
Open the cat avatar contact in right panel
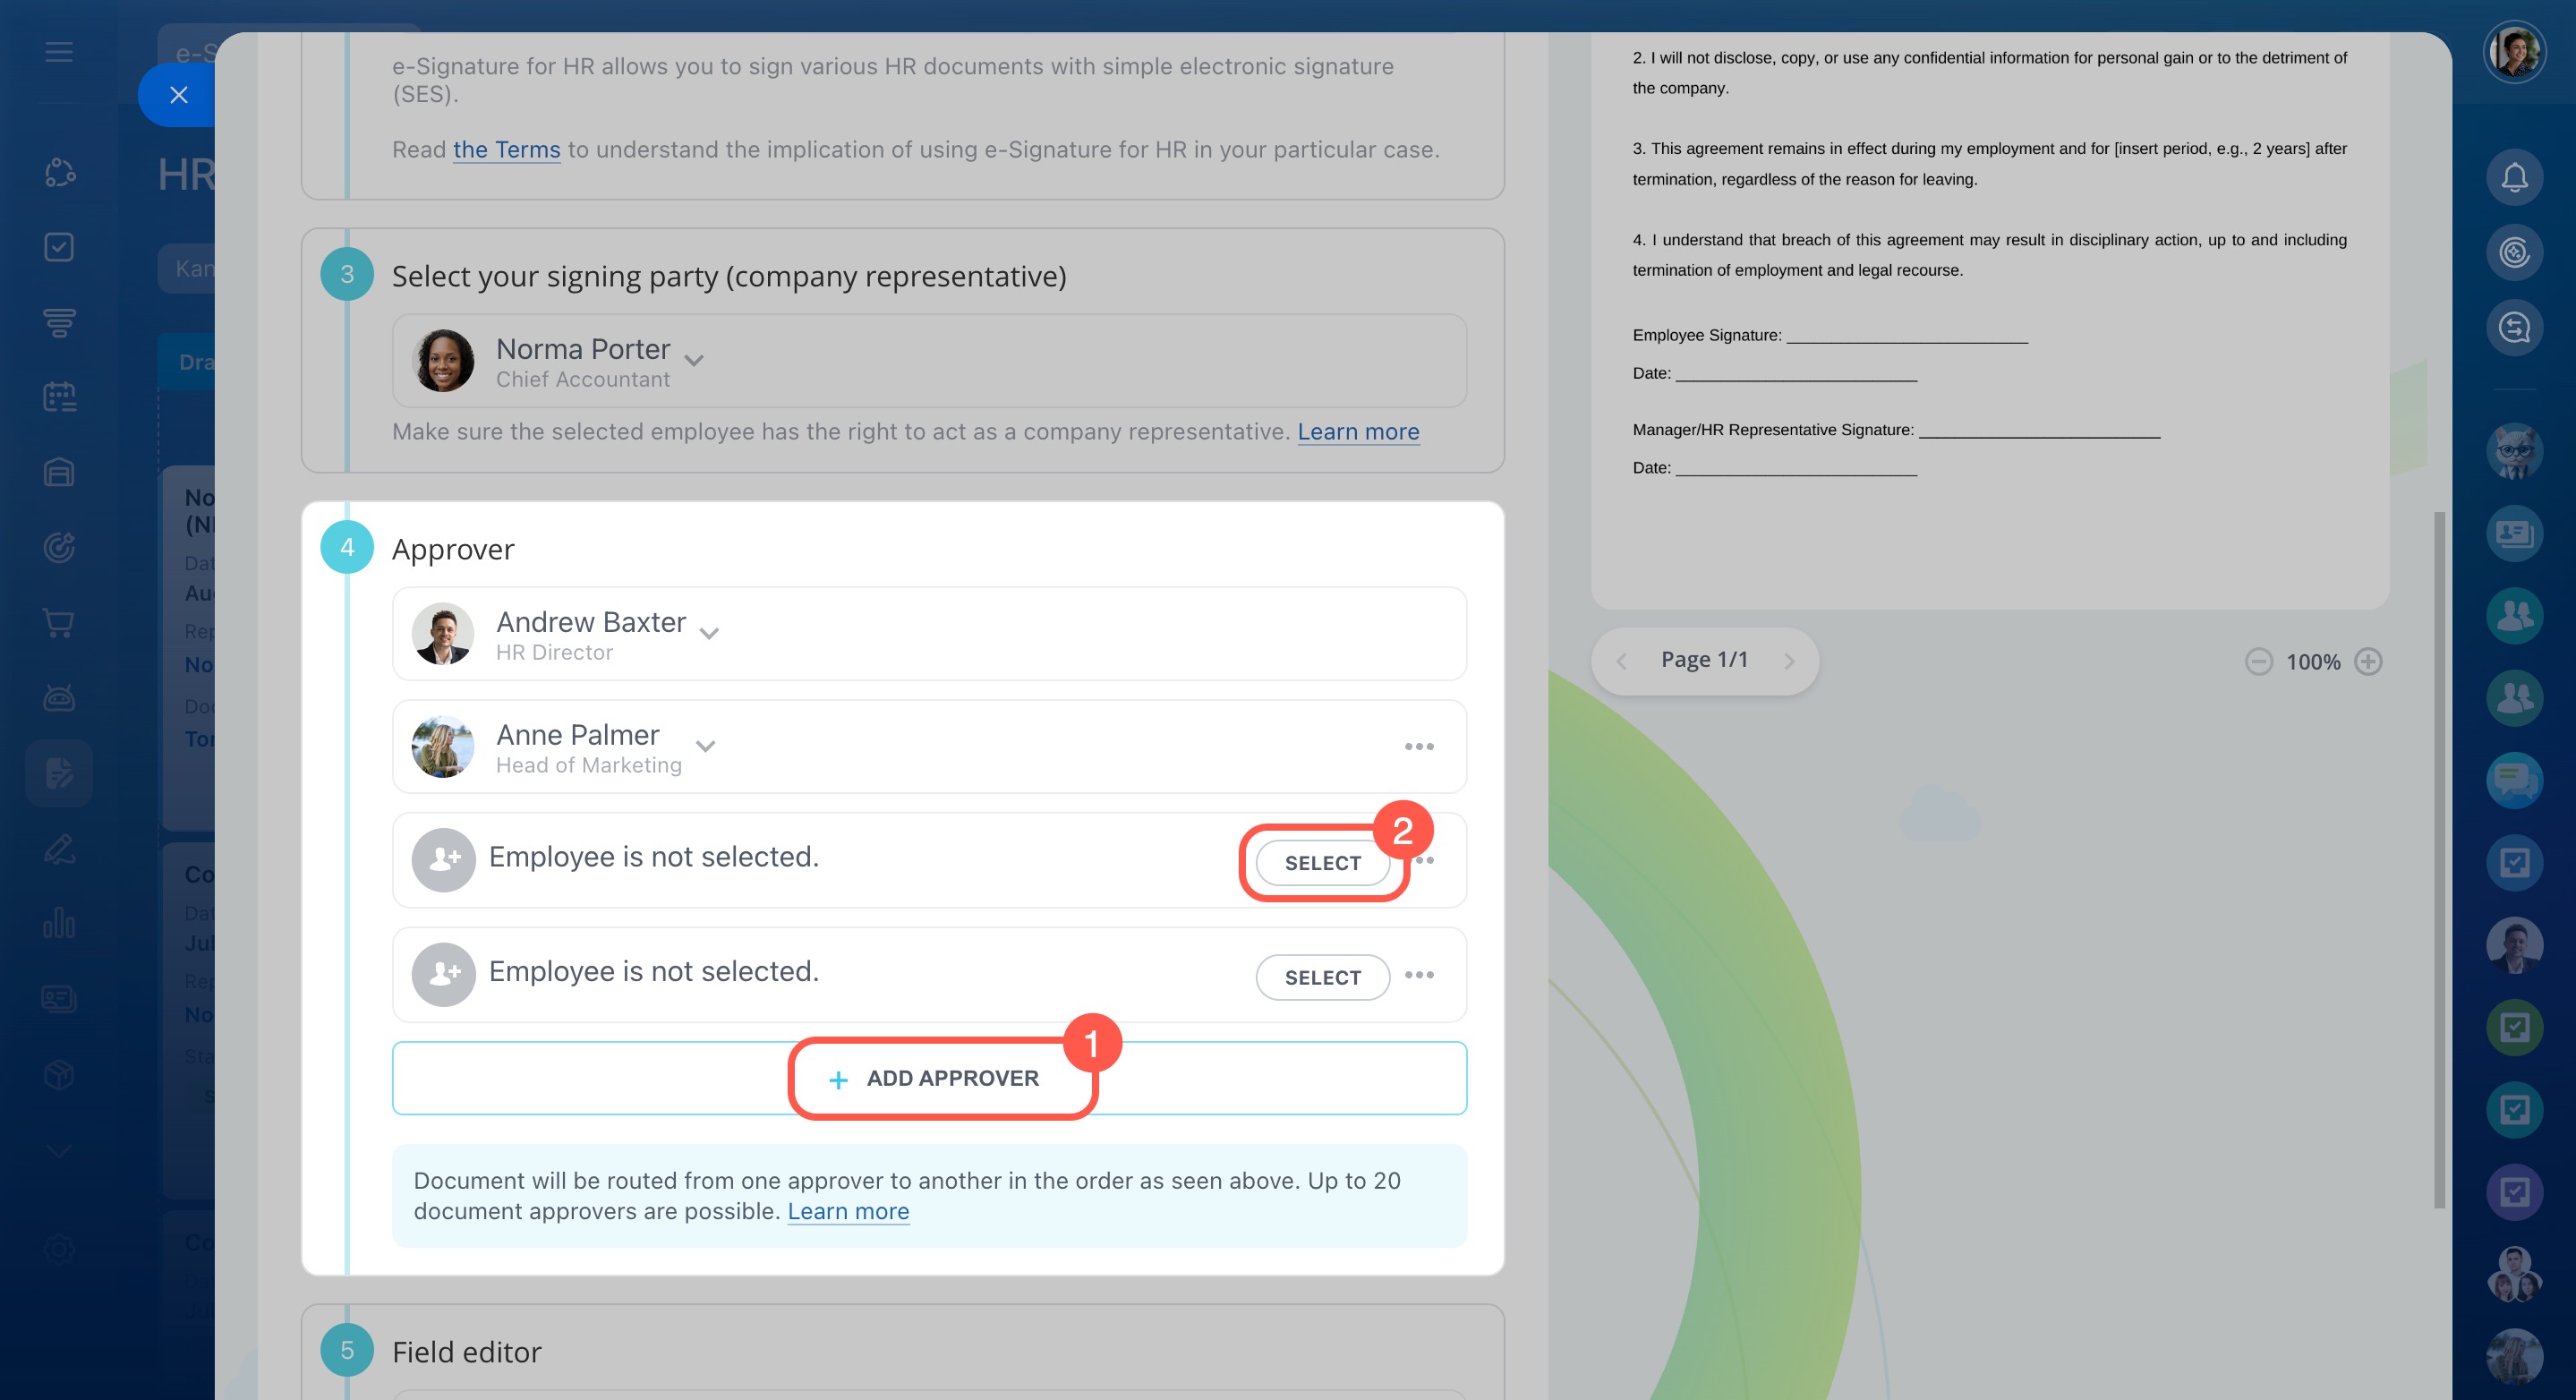pyautogui.click(x=2514, y=451)
